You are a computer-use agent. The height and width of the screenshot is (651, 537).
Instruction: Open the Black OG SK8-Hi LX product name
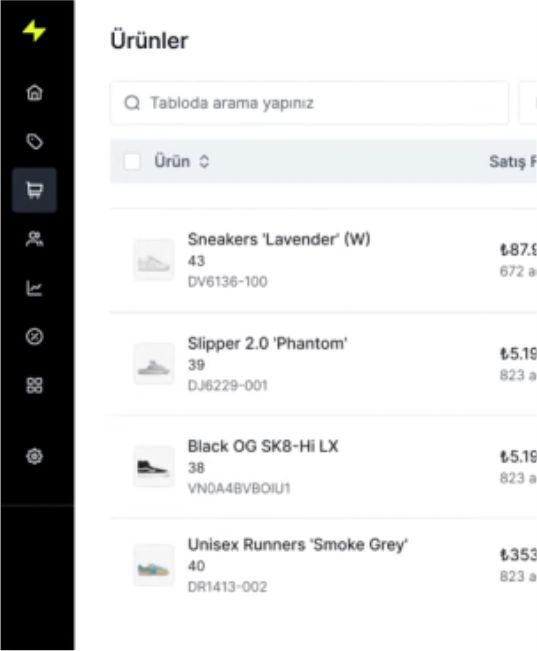[263, 446]
